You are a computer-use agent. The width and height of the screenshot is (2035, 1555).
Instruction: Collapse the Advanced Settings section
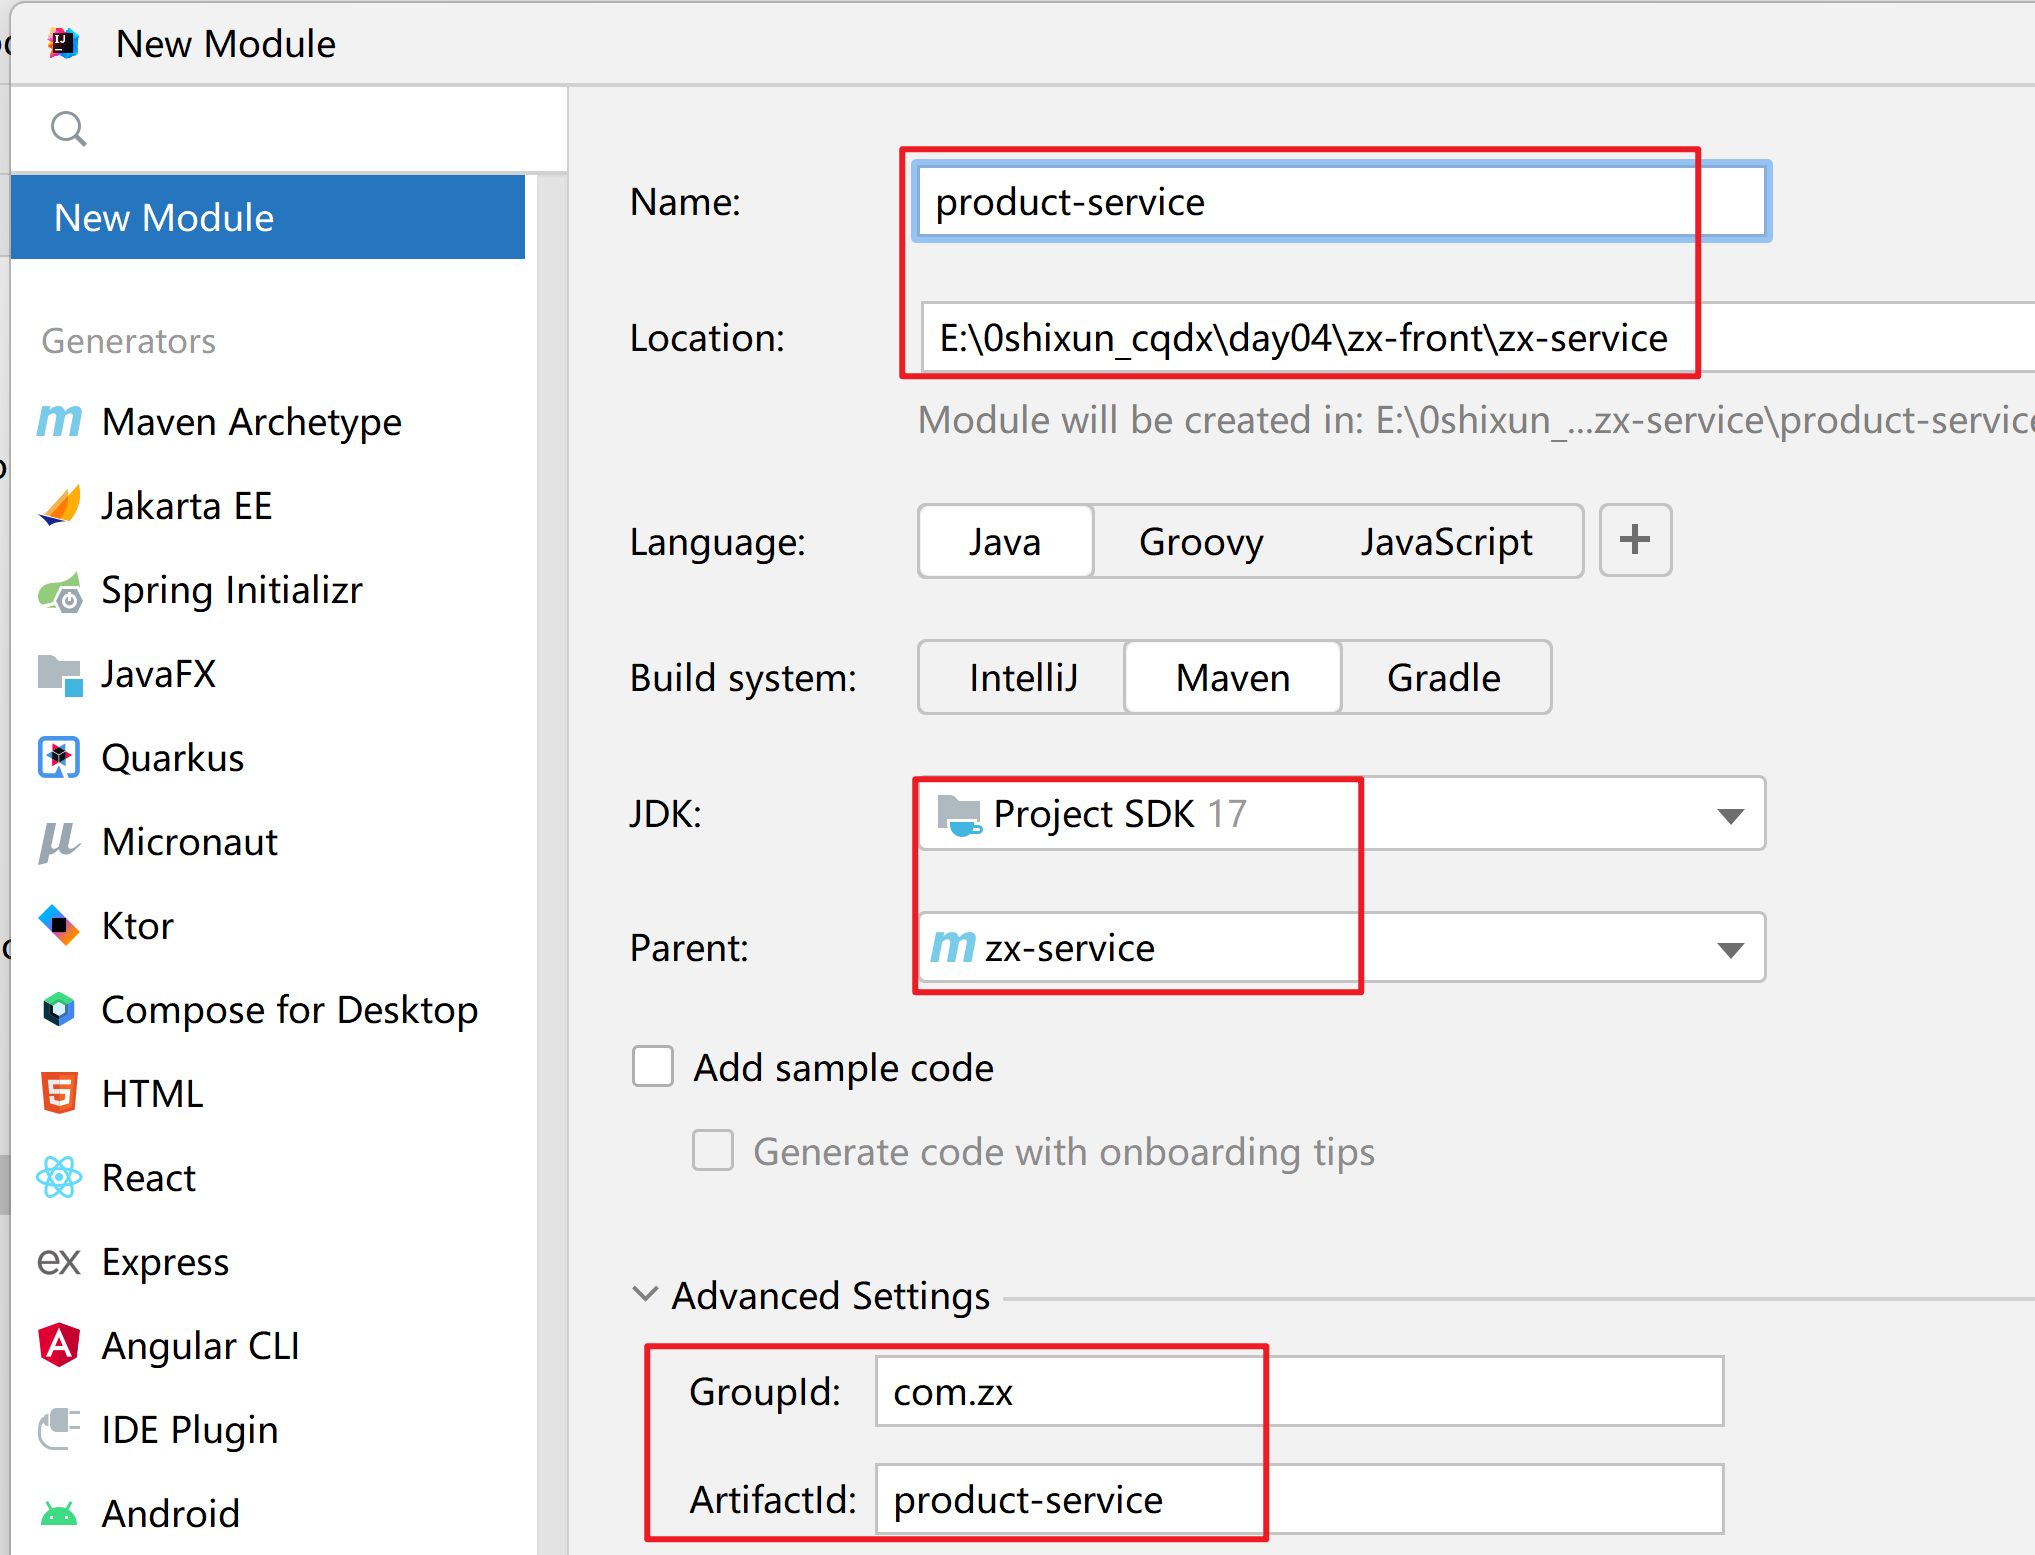click(646, 1294)
